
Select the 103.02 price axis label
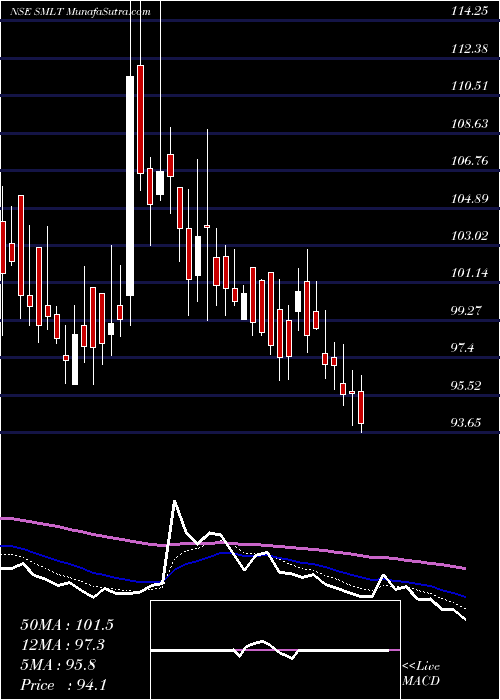pos(469,236)
